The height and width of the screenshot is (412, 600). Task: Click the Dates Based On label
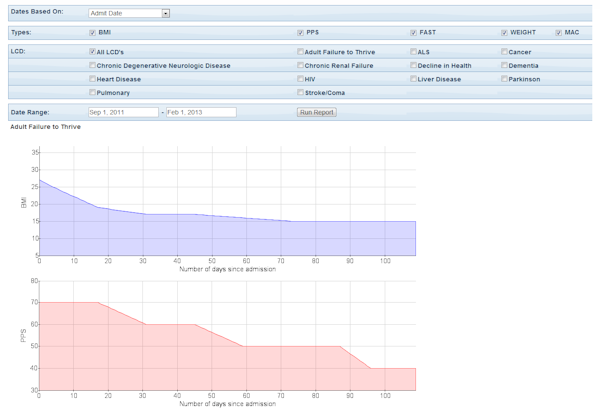[x=37, y=11]
